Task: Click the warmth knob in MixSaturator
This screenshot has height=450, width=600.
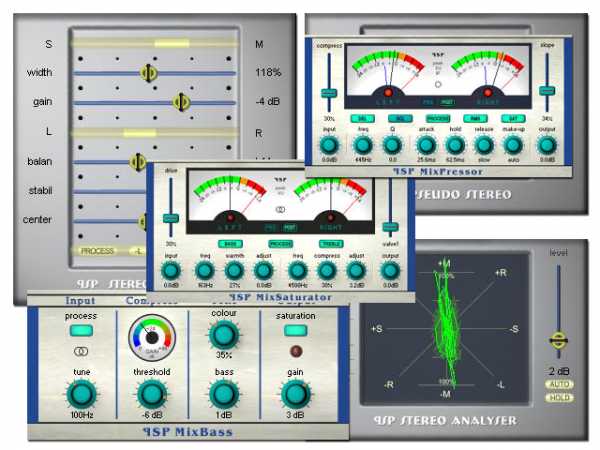Action: tap(234, 271)
